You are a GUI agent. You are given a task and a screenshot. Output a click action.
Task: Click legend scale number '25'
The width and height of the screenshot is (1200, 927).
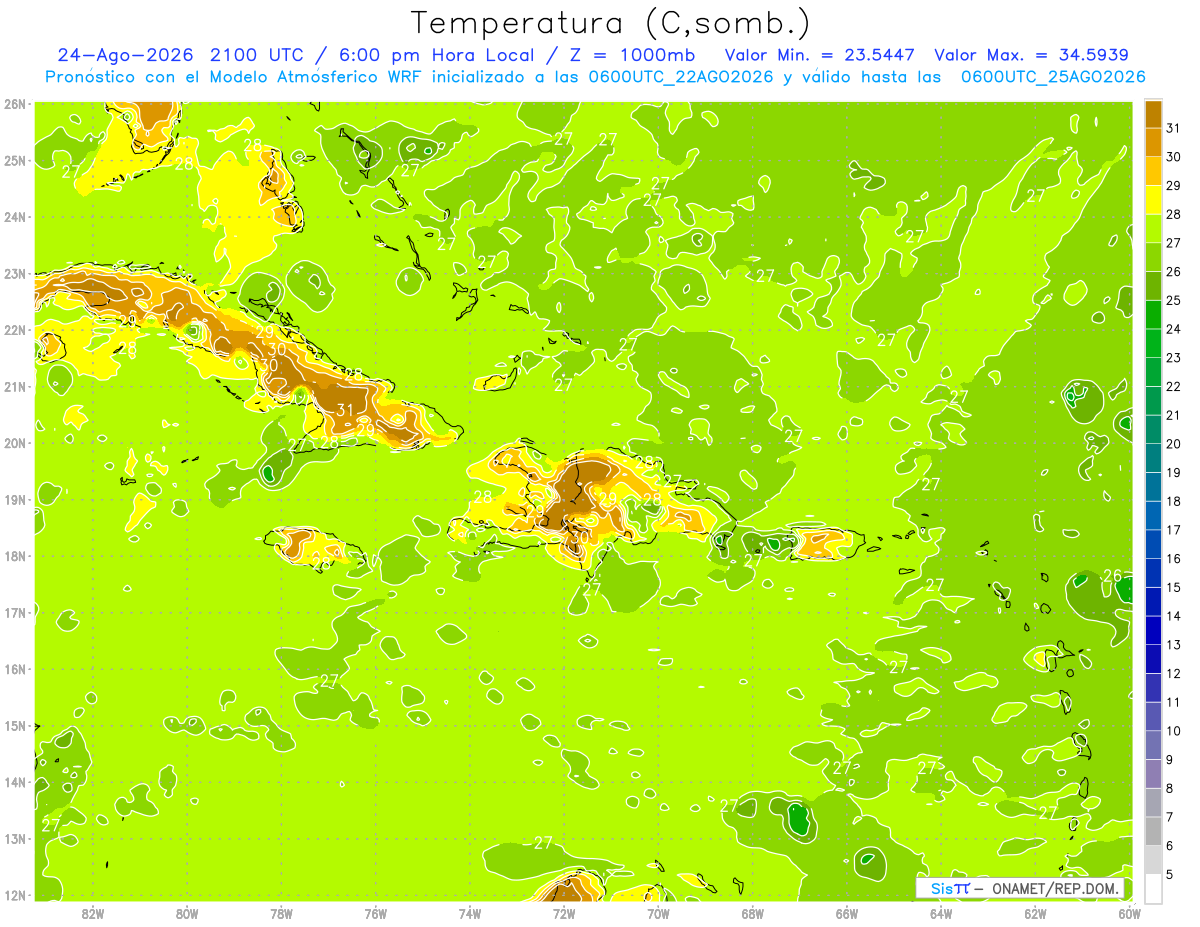[x=1174, y=300]
